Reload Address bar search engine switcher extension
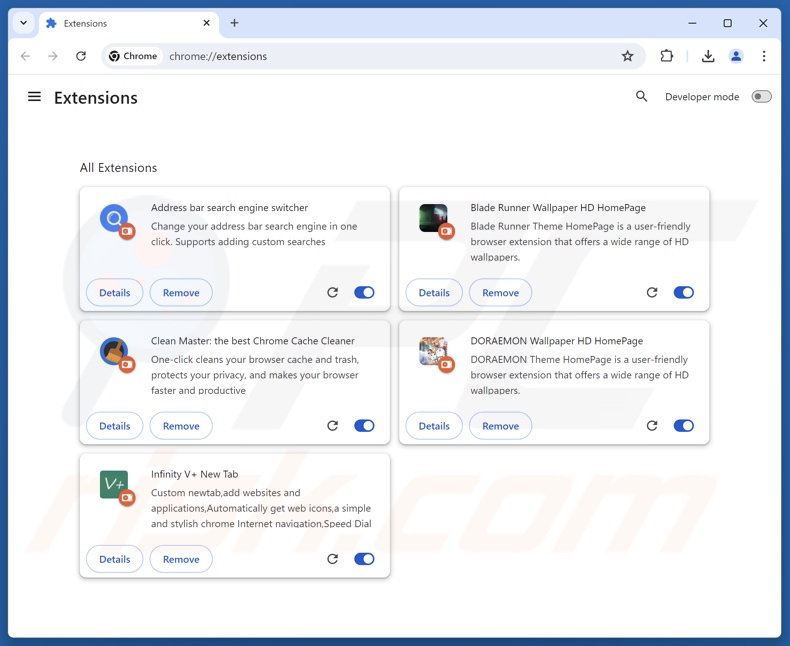The width and height of the screenshot is (790, 646). [333, 292]
